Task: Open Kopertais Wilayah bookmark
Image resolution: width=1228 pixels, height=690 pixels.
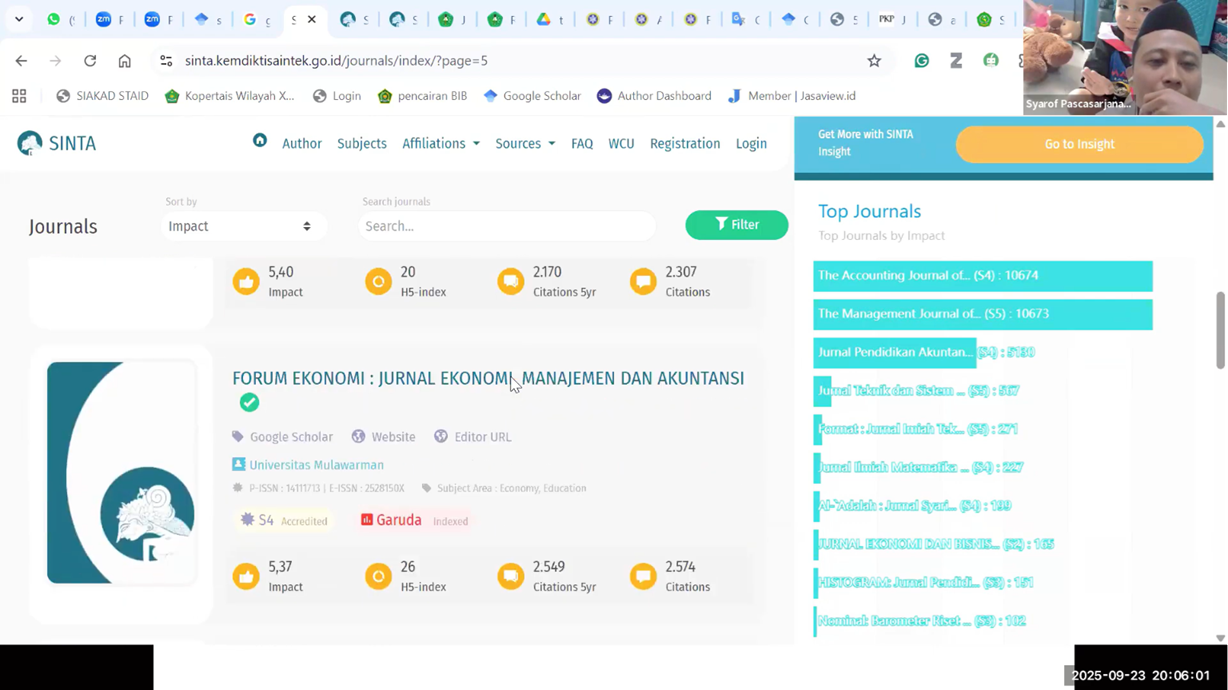Action: tap(230, 96)
